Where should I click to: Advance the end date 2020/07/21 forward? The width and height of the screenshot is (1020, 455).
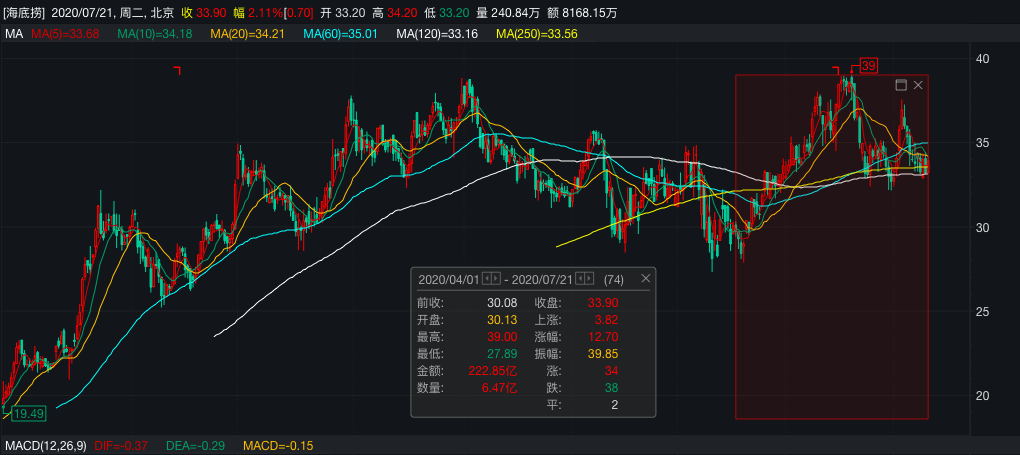(x=589, y=279)
